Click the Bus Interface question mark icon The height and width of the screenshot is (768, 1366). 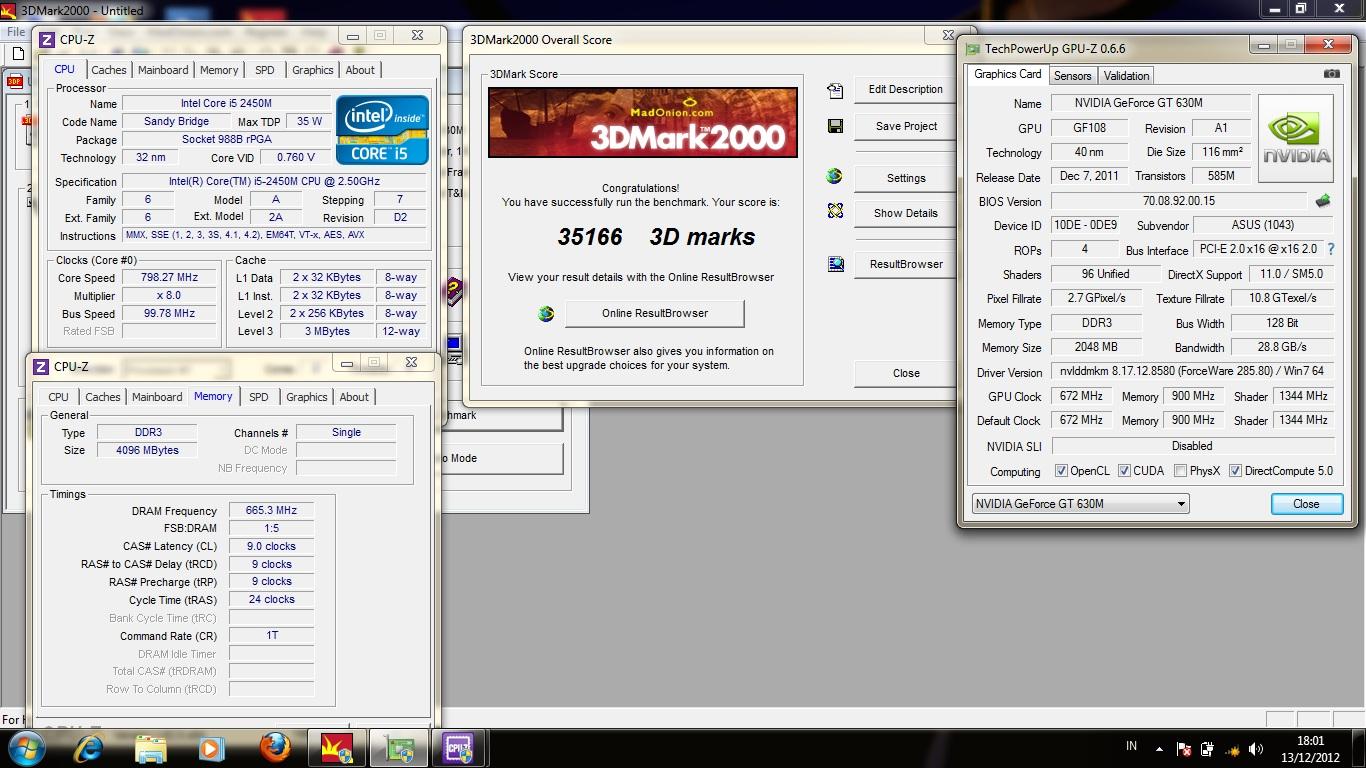tap(1330, 249)
